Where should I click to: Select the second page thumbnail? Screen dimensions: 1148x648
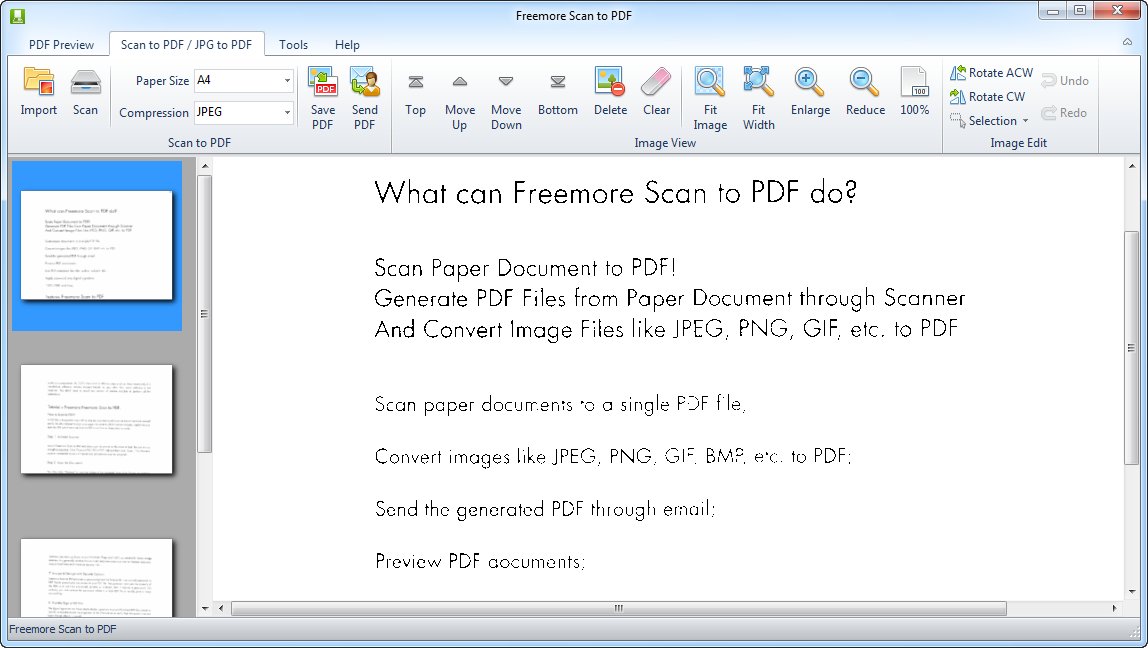coord(96,420)
